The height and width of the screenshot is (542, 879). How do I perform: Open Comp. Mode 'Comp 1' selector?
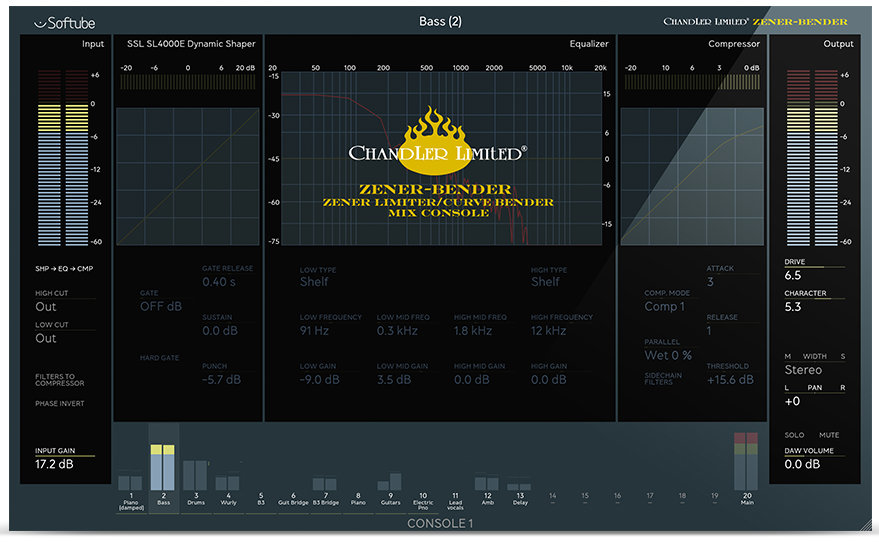click(664, 307)
